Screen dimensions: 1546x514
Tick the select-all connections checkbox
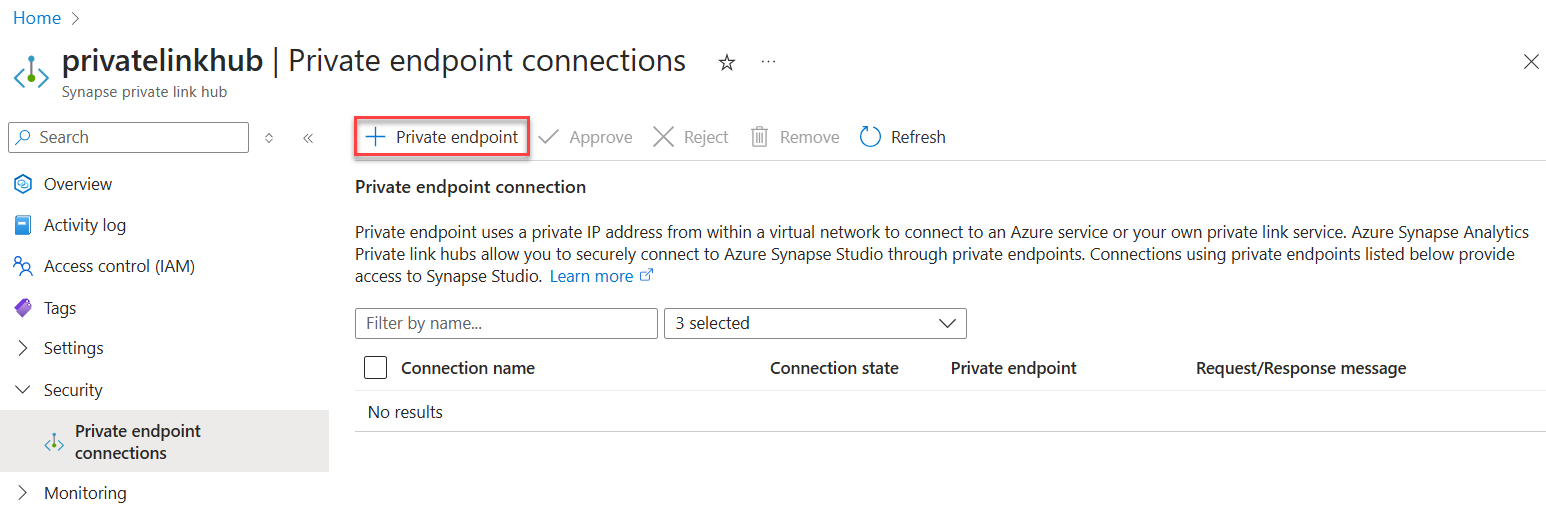pyautogui.click(x=376, y=368)
